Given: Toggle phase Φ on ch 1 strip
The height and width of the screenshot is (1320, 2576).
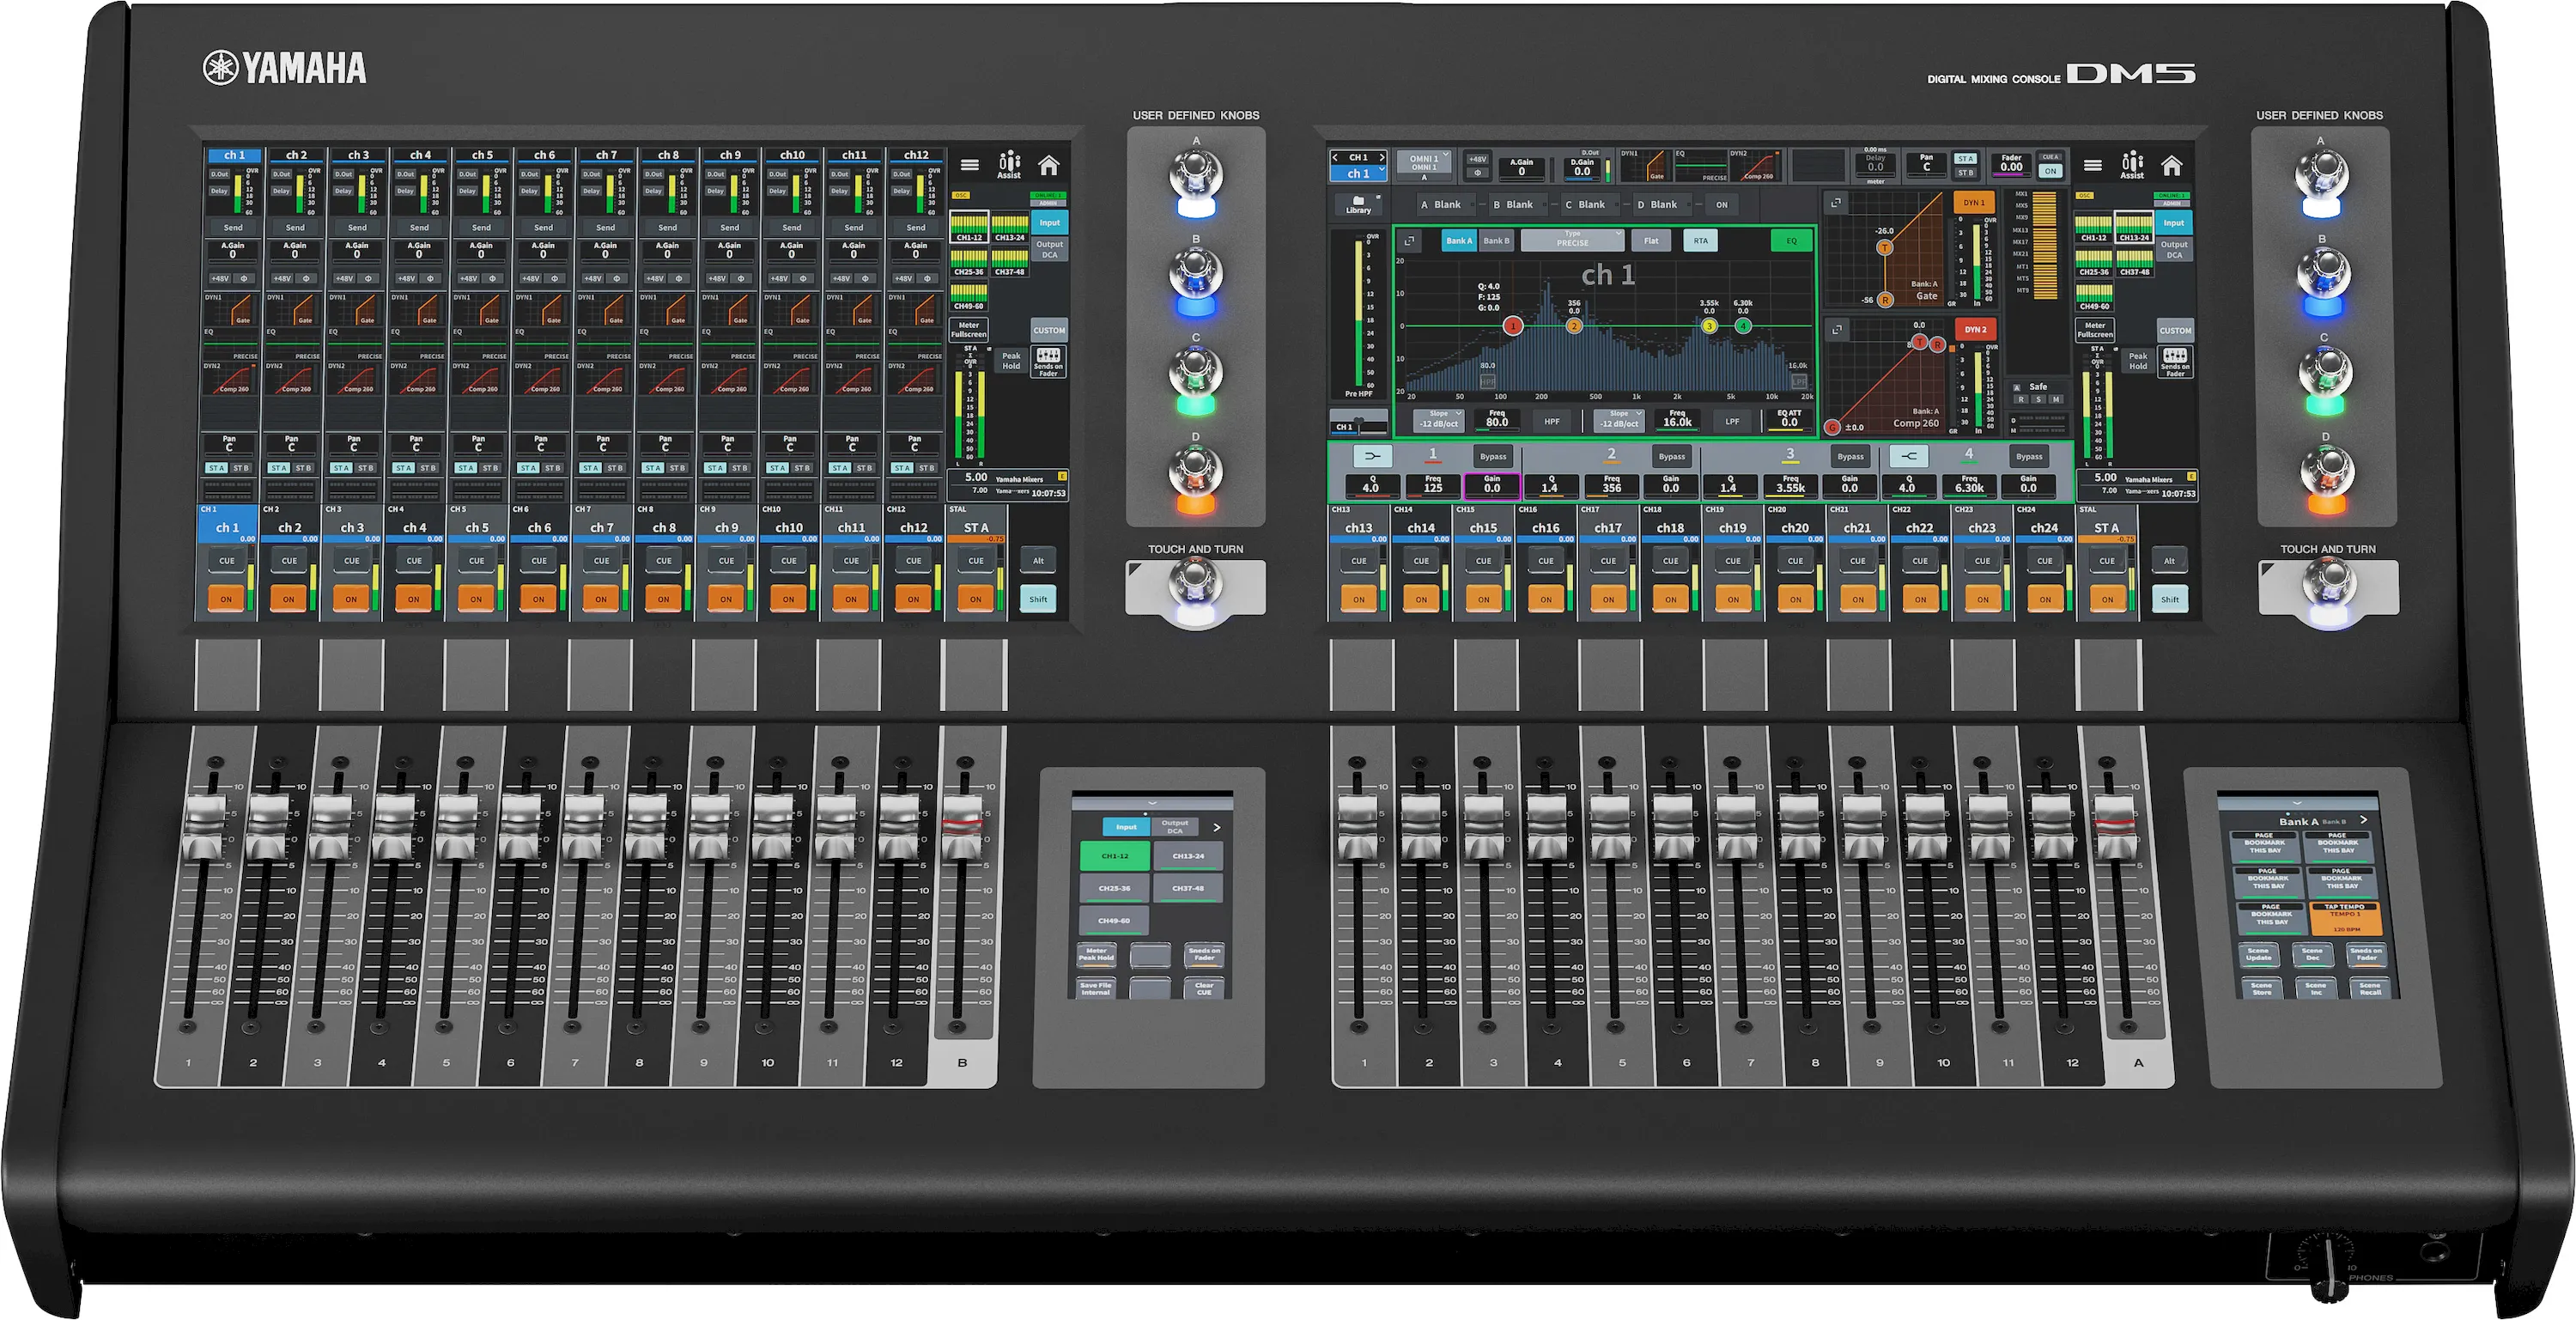Looking at the screenshot, I should [x=244, y=279].
